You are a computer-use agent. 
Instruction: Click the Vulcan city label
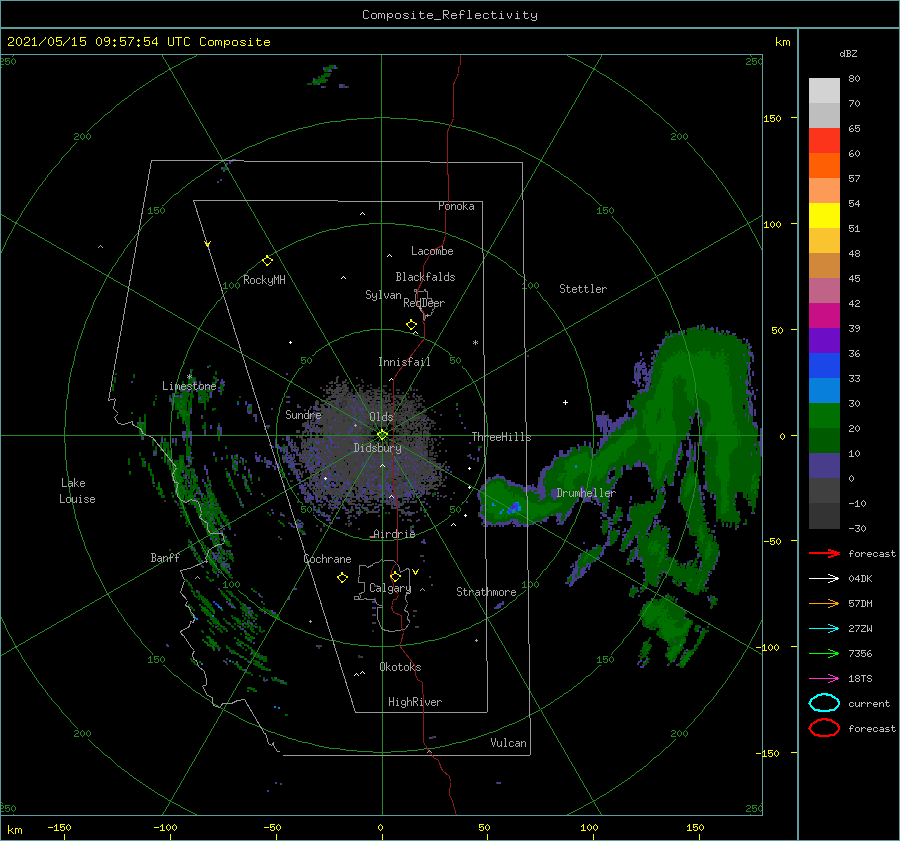[x=508, y=743]
